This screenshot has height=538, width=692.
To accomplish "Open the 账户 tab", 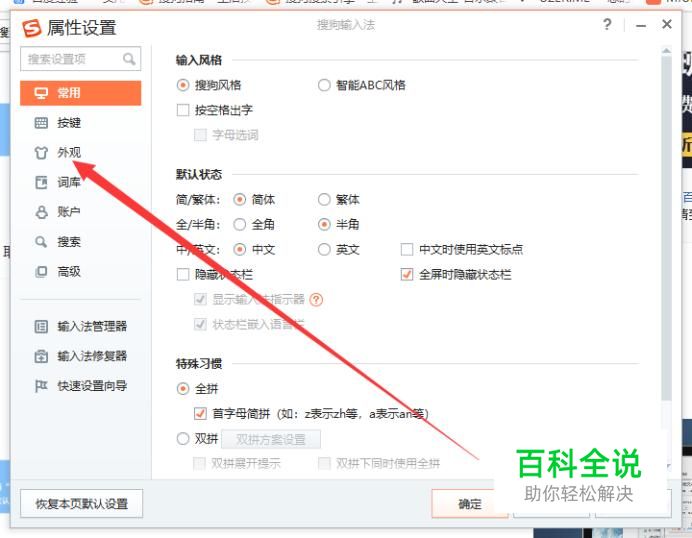I will pos(81,212).
